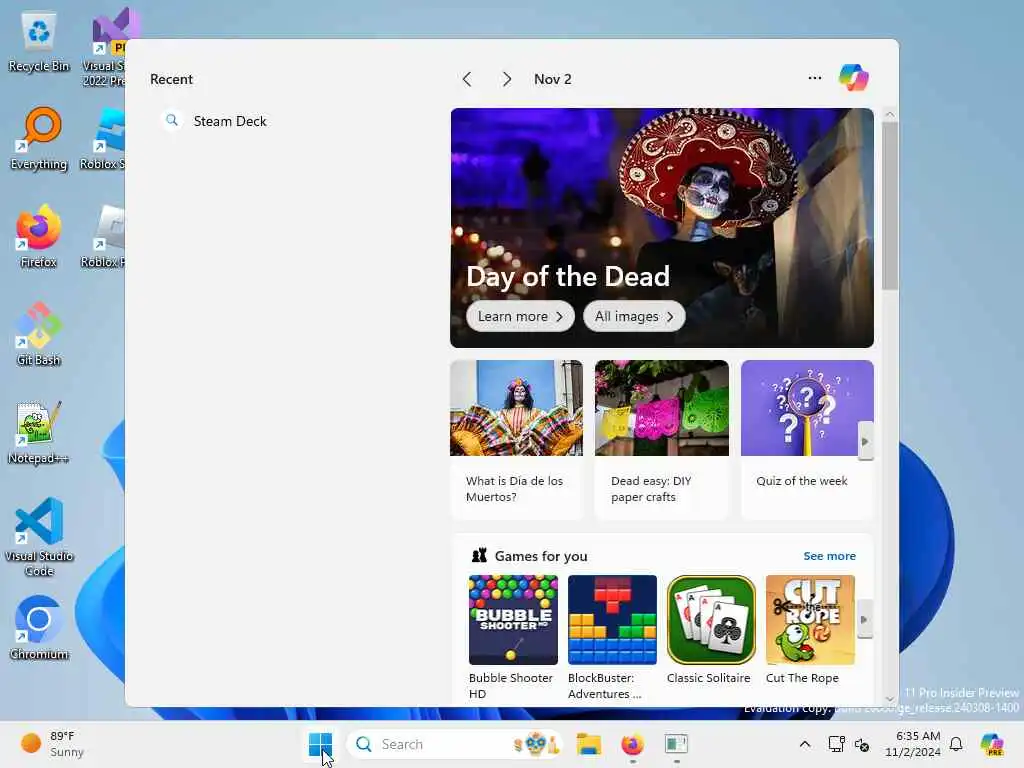
Task: Click the Nov 2 date label
Action: (x=552, y=79)
